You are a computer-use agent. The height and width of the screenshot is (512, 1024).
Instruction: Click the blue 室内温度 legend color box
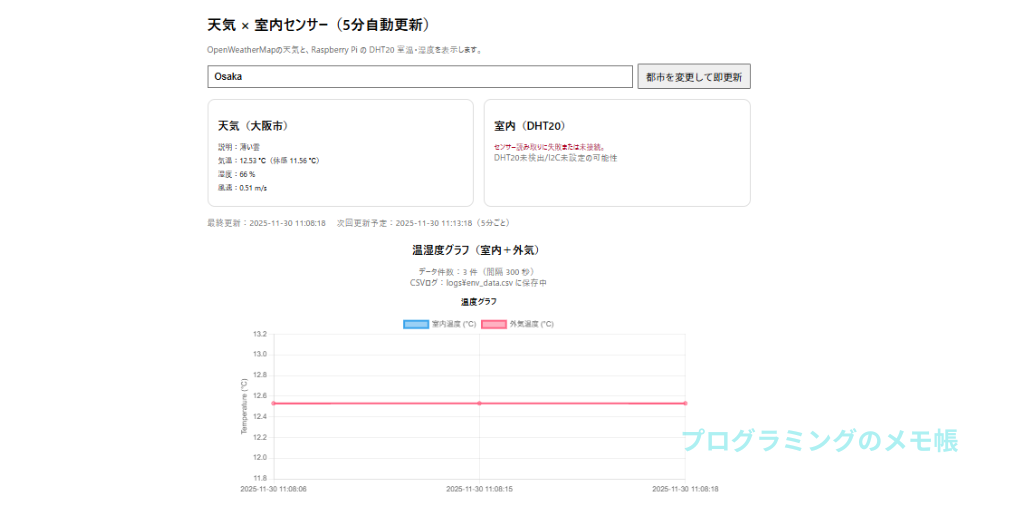tap(415, 324)
